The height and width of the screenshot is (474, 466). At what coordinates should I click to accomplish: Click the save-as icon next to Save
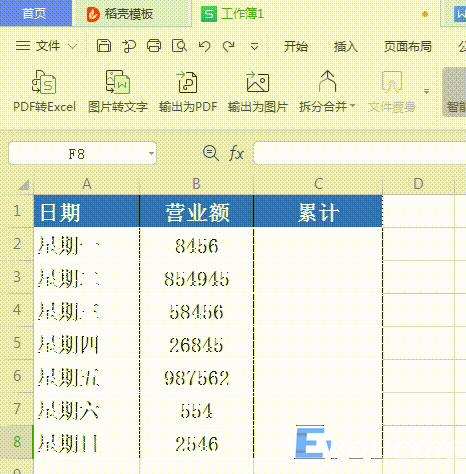129,46
